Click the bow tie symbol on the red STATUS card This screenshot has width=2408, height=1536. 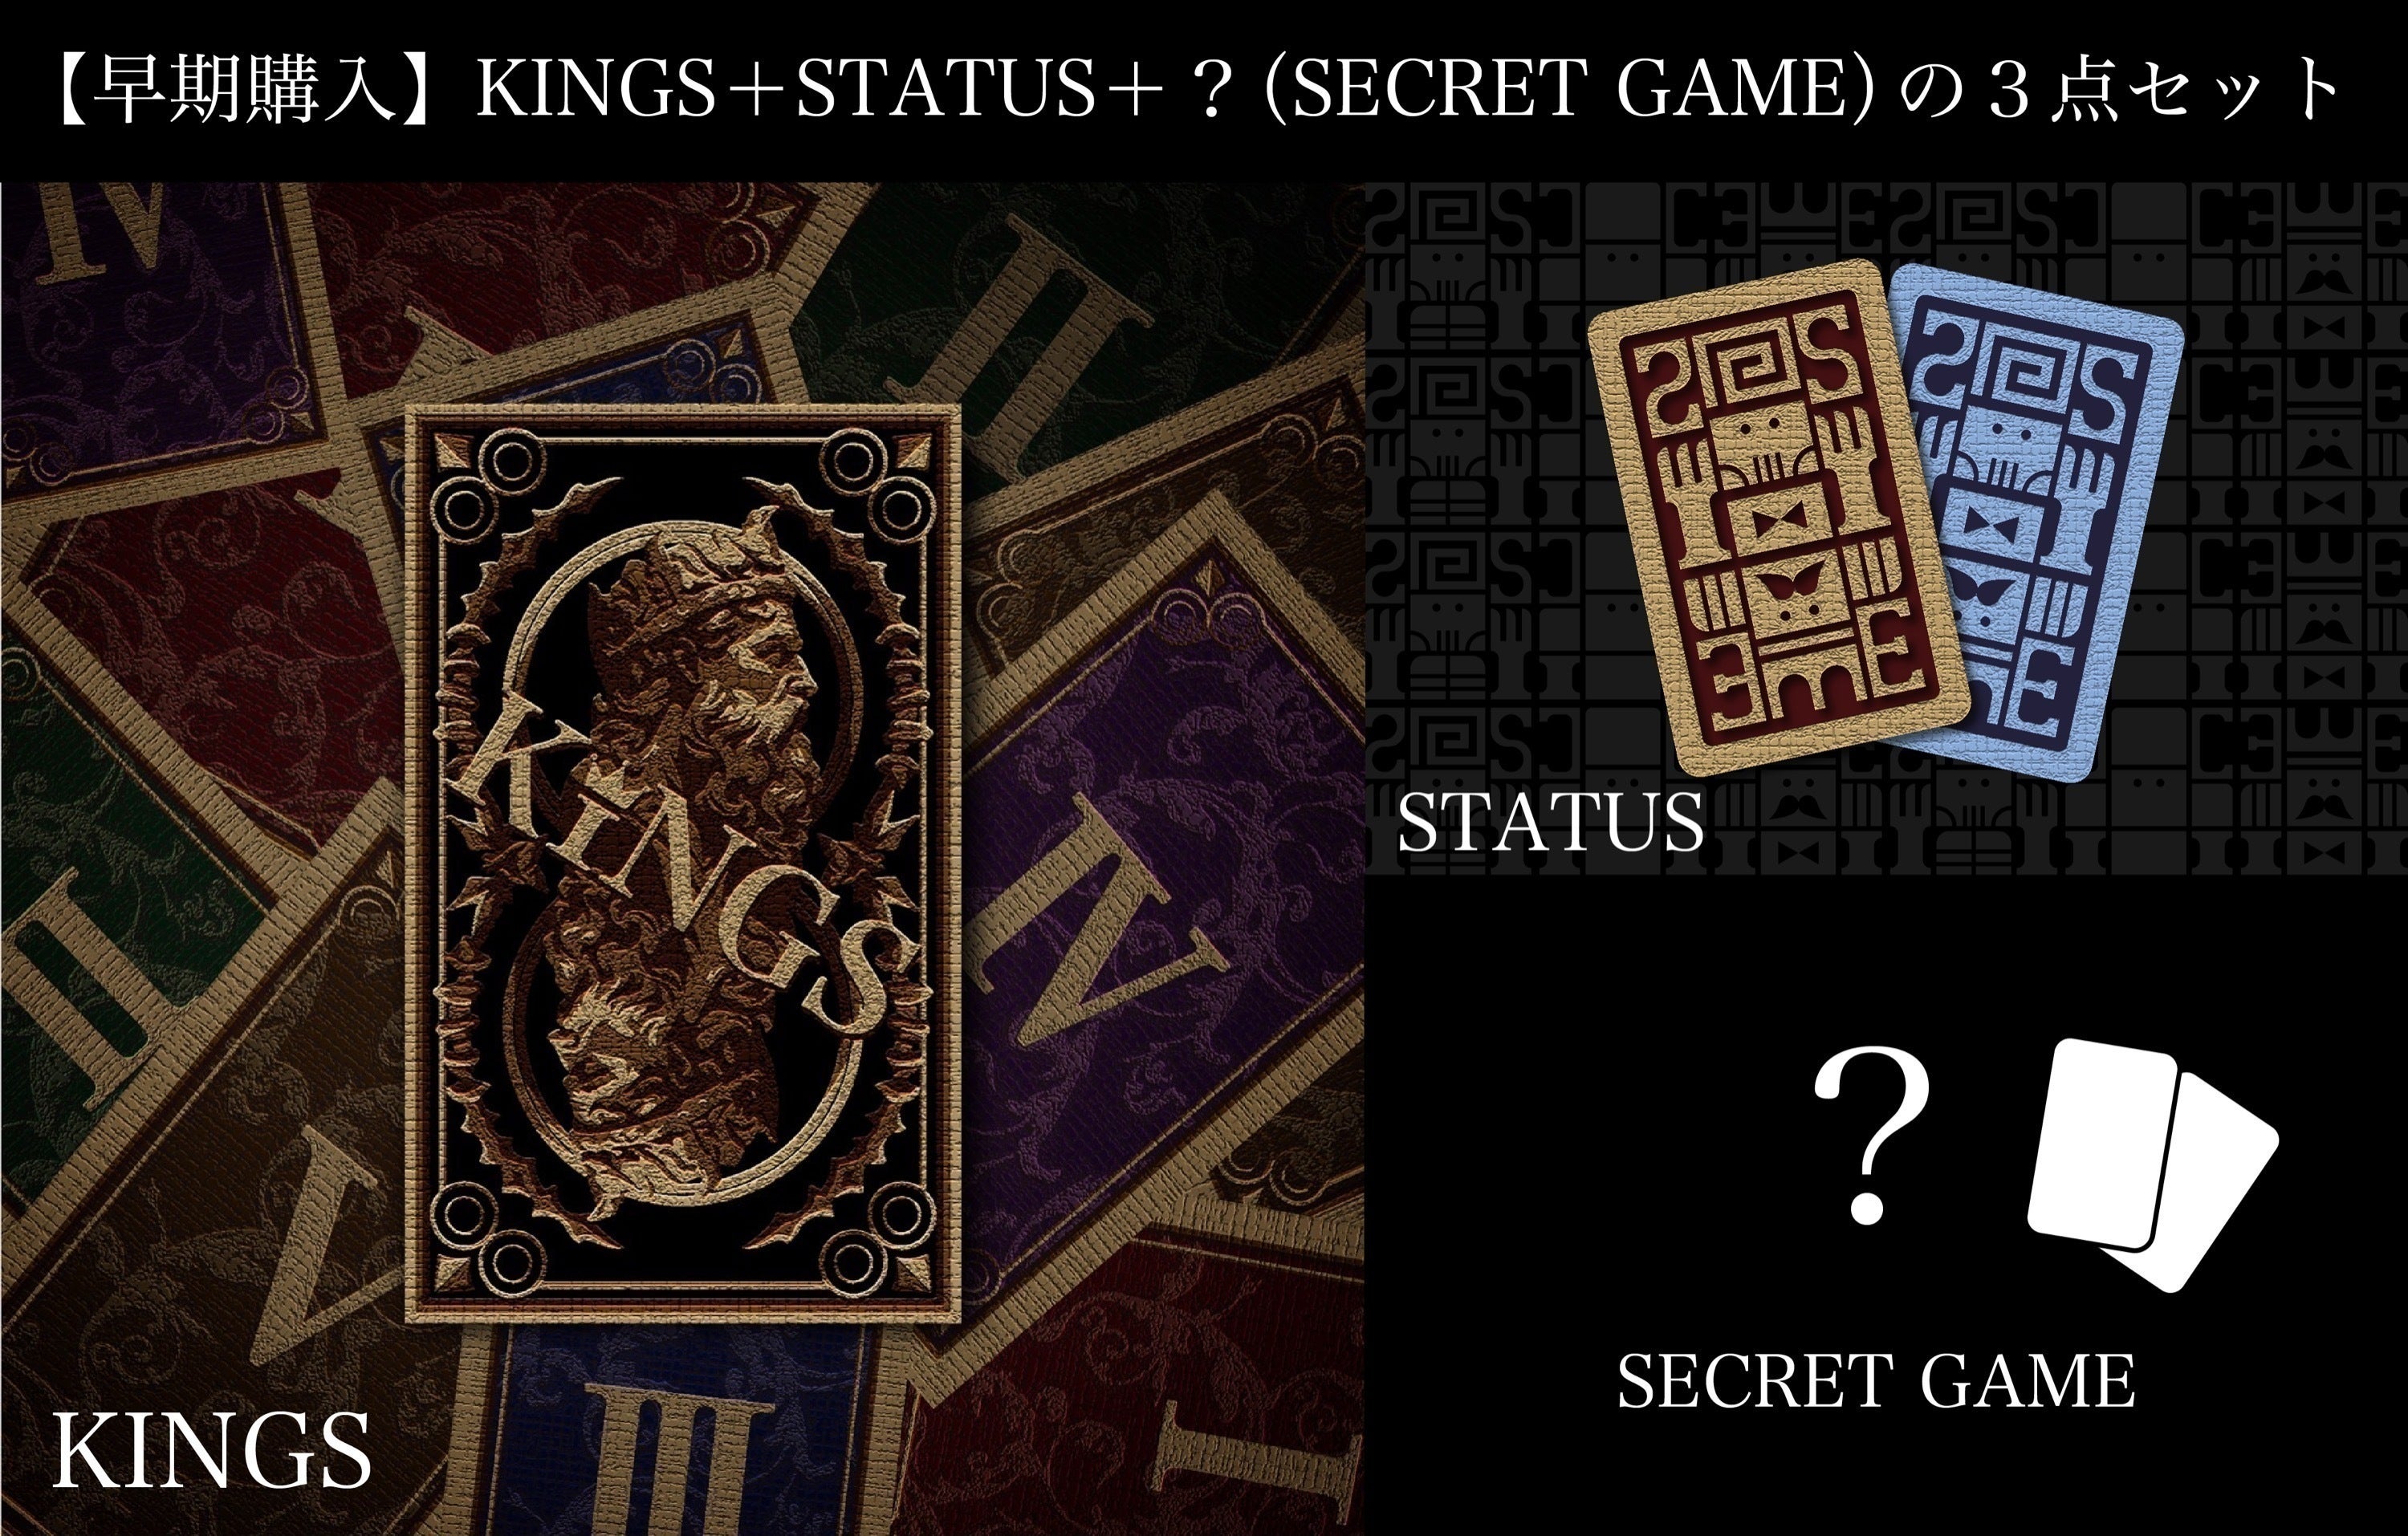1782,521
